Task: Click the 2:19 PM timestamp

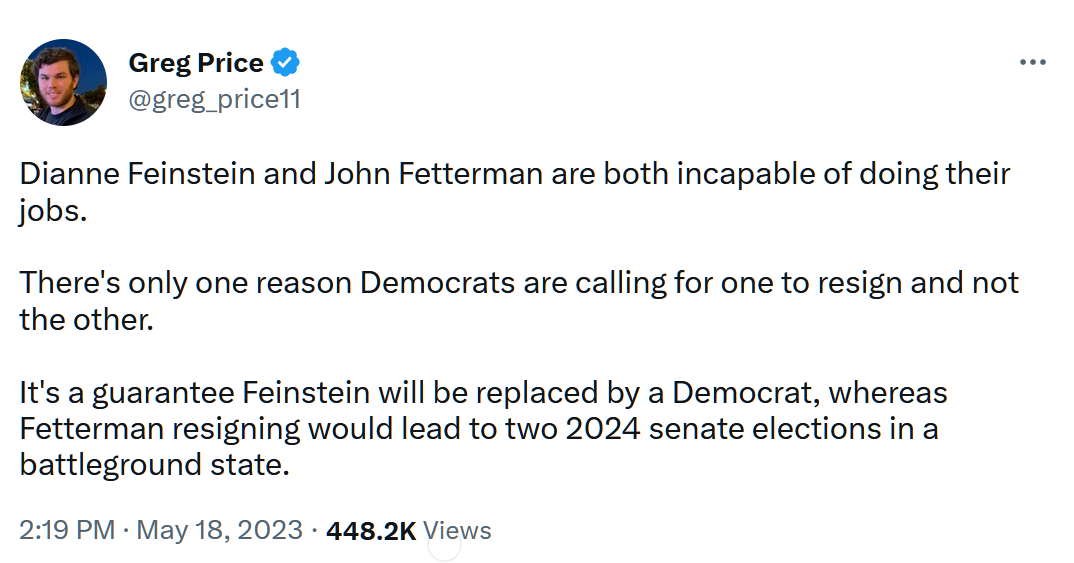Action: 66,531
